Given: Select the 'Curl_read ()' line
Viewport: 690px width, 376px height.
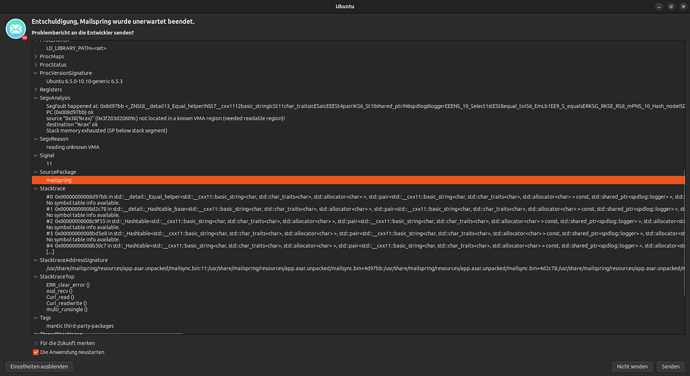Looking at the screenshot, I should pyautogui.click(x=60, y=297).
